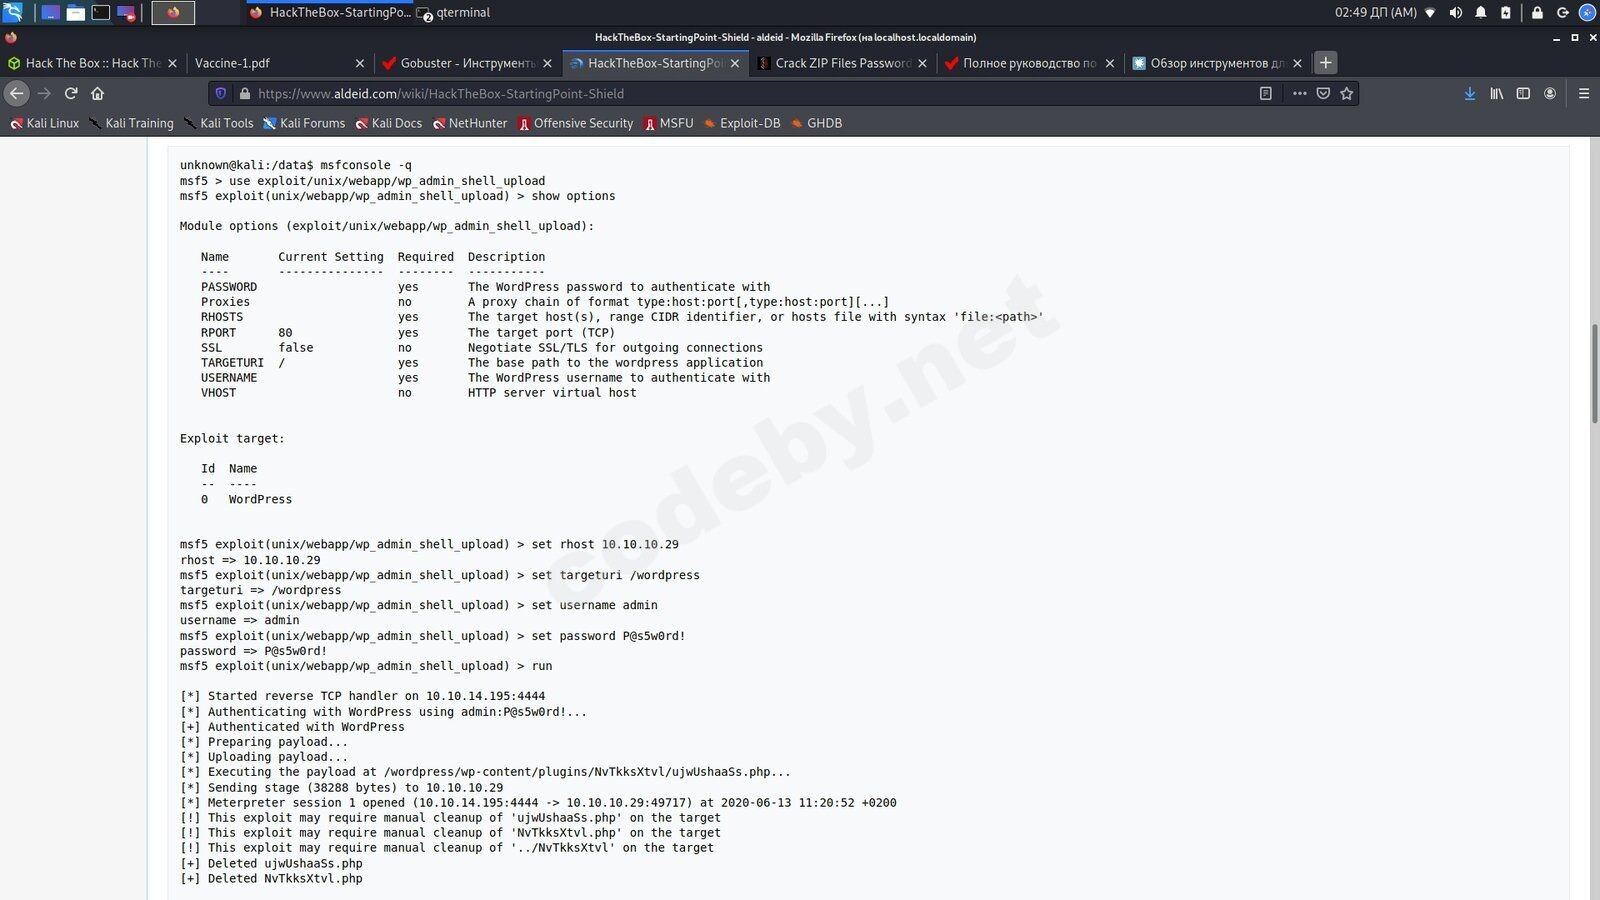Show desktop from the top panel
The height and width of the screenshot is (900, 1600).
(x=49, y=13)
